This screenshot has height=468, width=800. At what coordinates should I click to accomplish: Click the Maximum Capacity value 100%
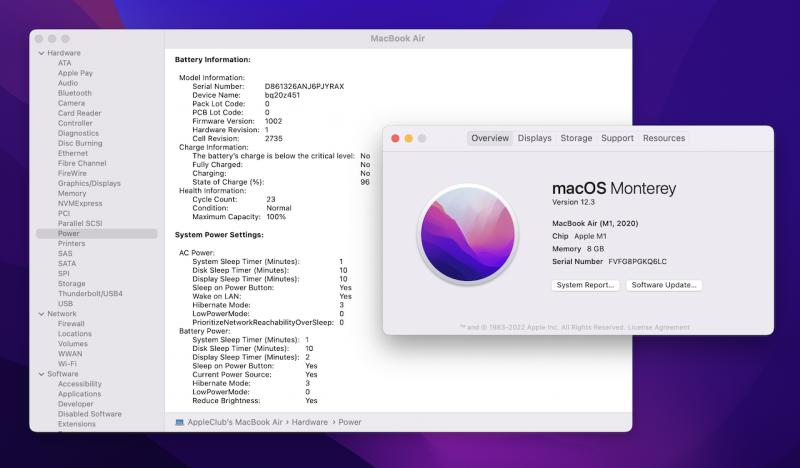click(276, 217)
